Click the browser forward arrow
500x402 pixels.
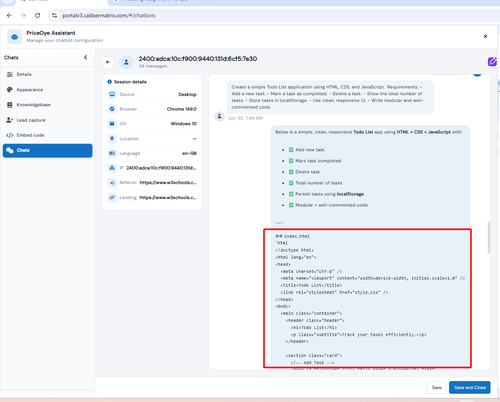pos(23,15)
